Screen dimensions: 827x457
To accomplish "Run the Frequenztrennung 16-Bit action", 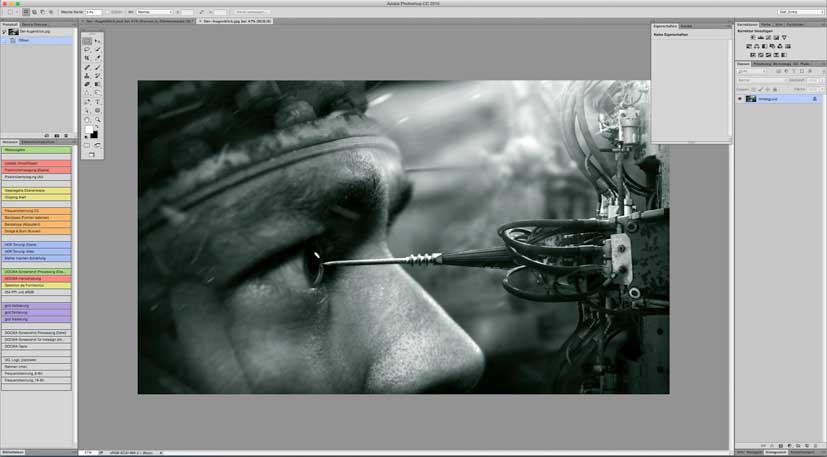I will (36, 380).
